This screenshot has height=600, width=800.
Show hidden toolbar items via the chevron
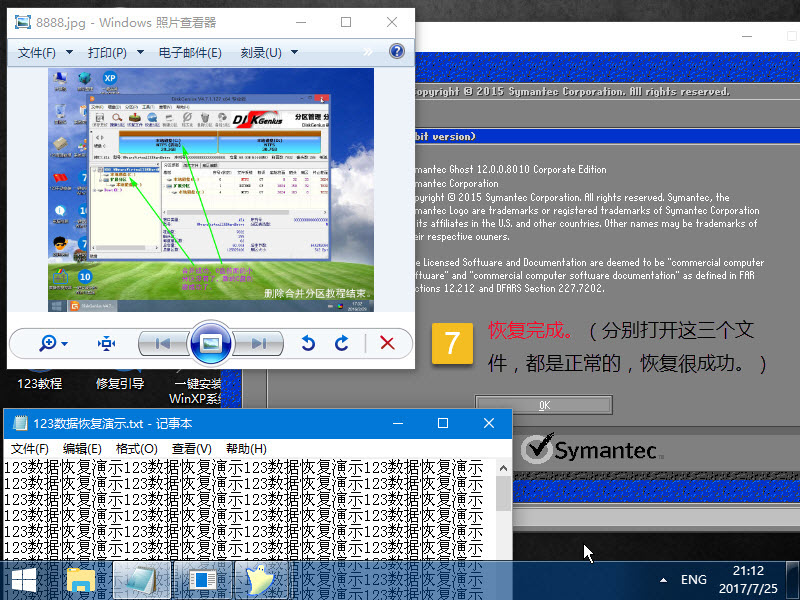click(367, 52)
